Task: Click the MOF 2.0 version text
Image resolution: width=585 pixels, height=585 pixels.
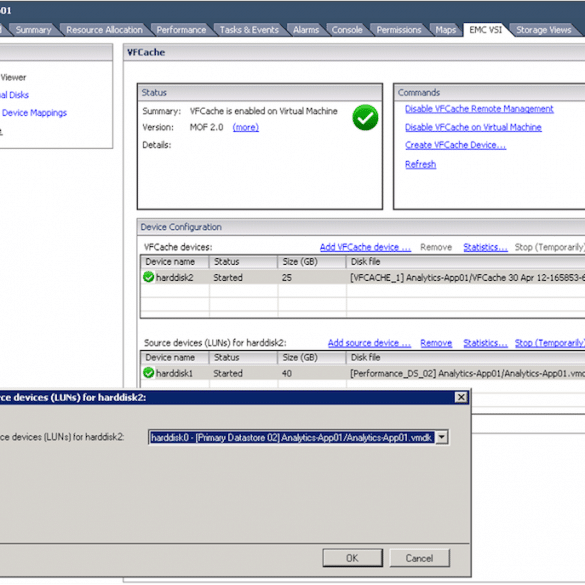Action: [x=206, y=127]
